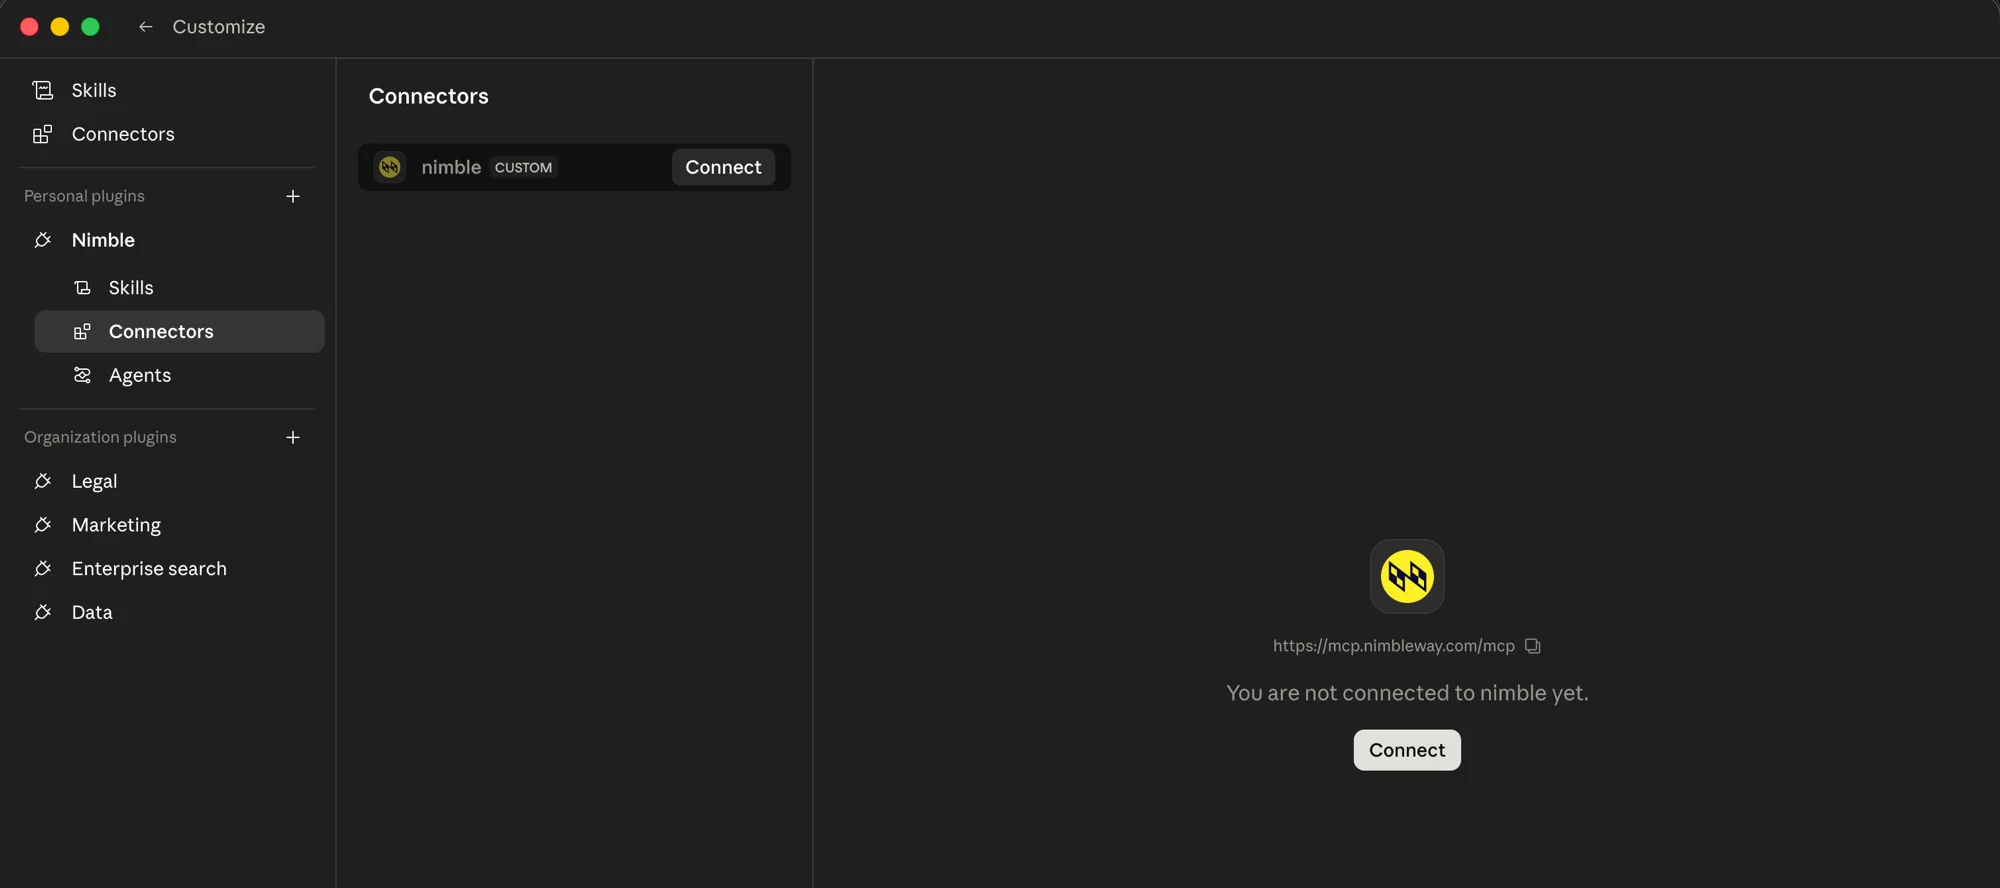The width and height of the screenshot is (2000, 888).
Task: Click the small nimble logo in list
Action: [390, 167]
